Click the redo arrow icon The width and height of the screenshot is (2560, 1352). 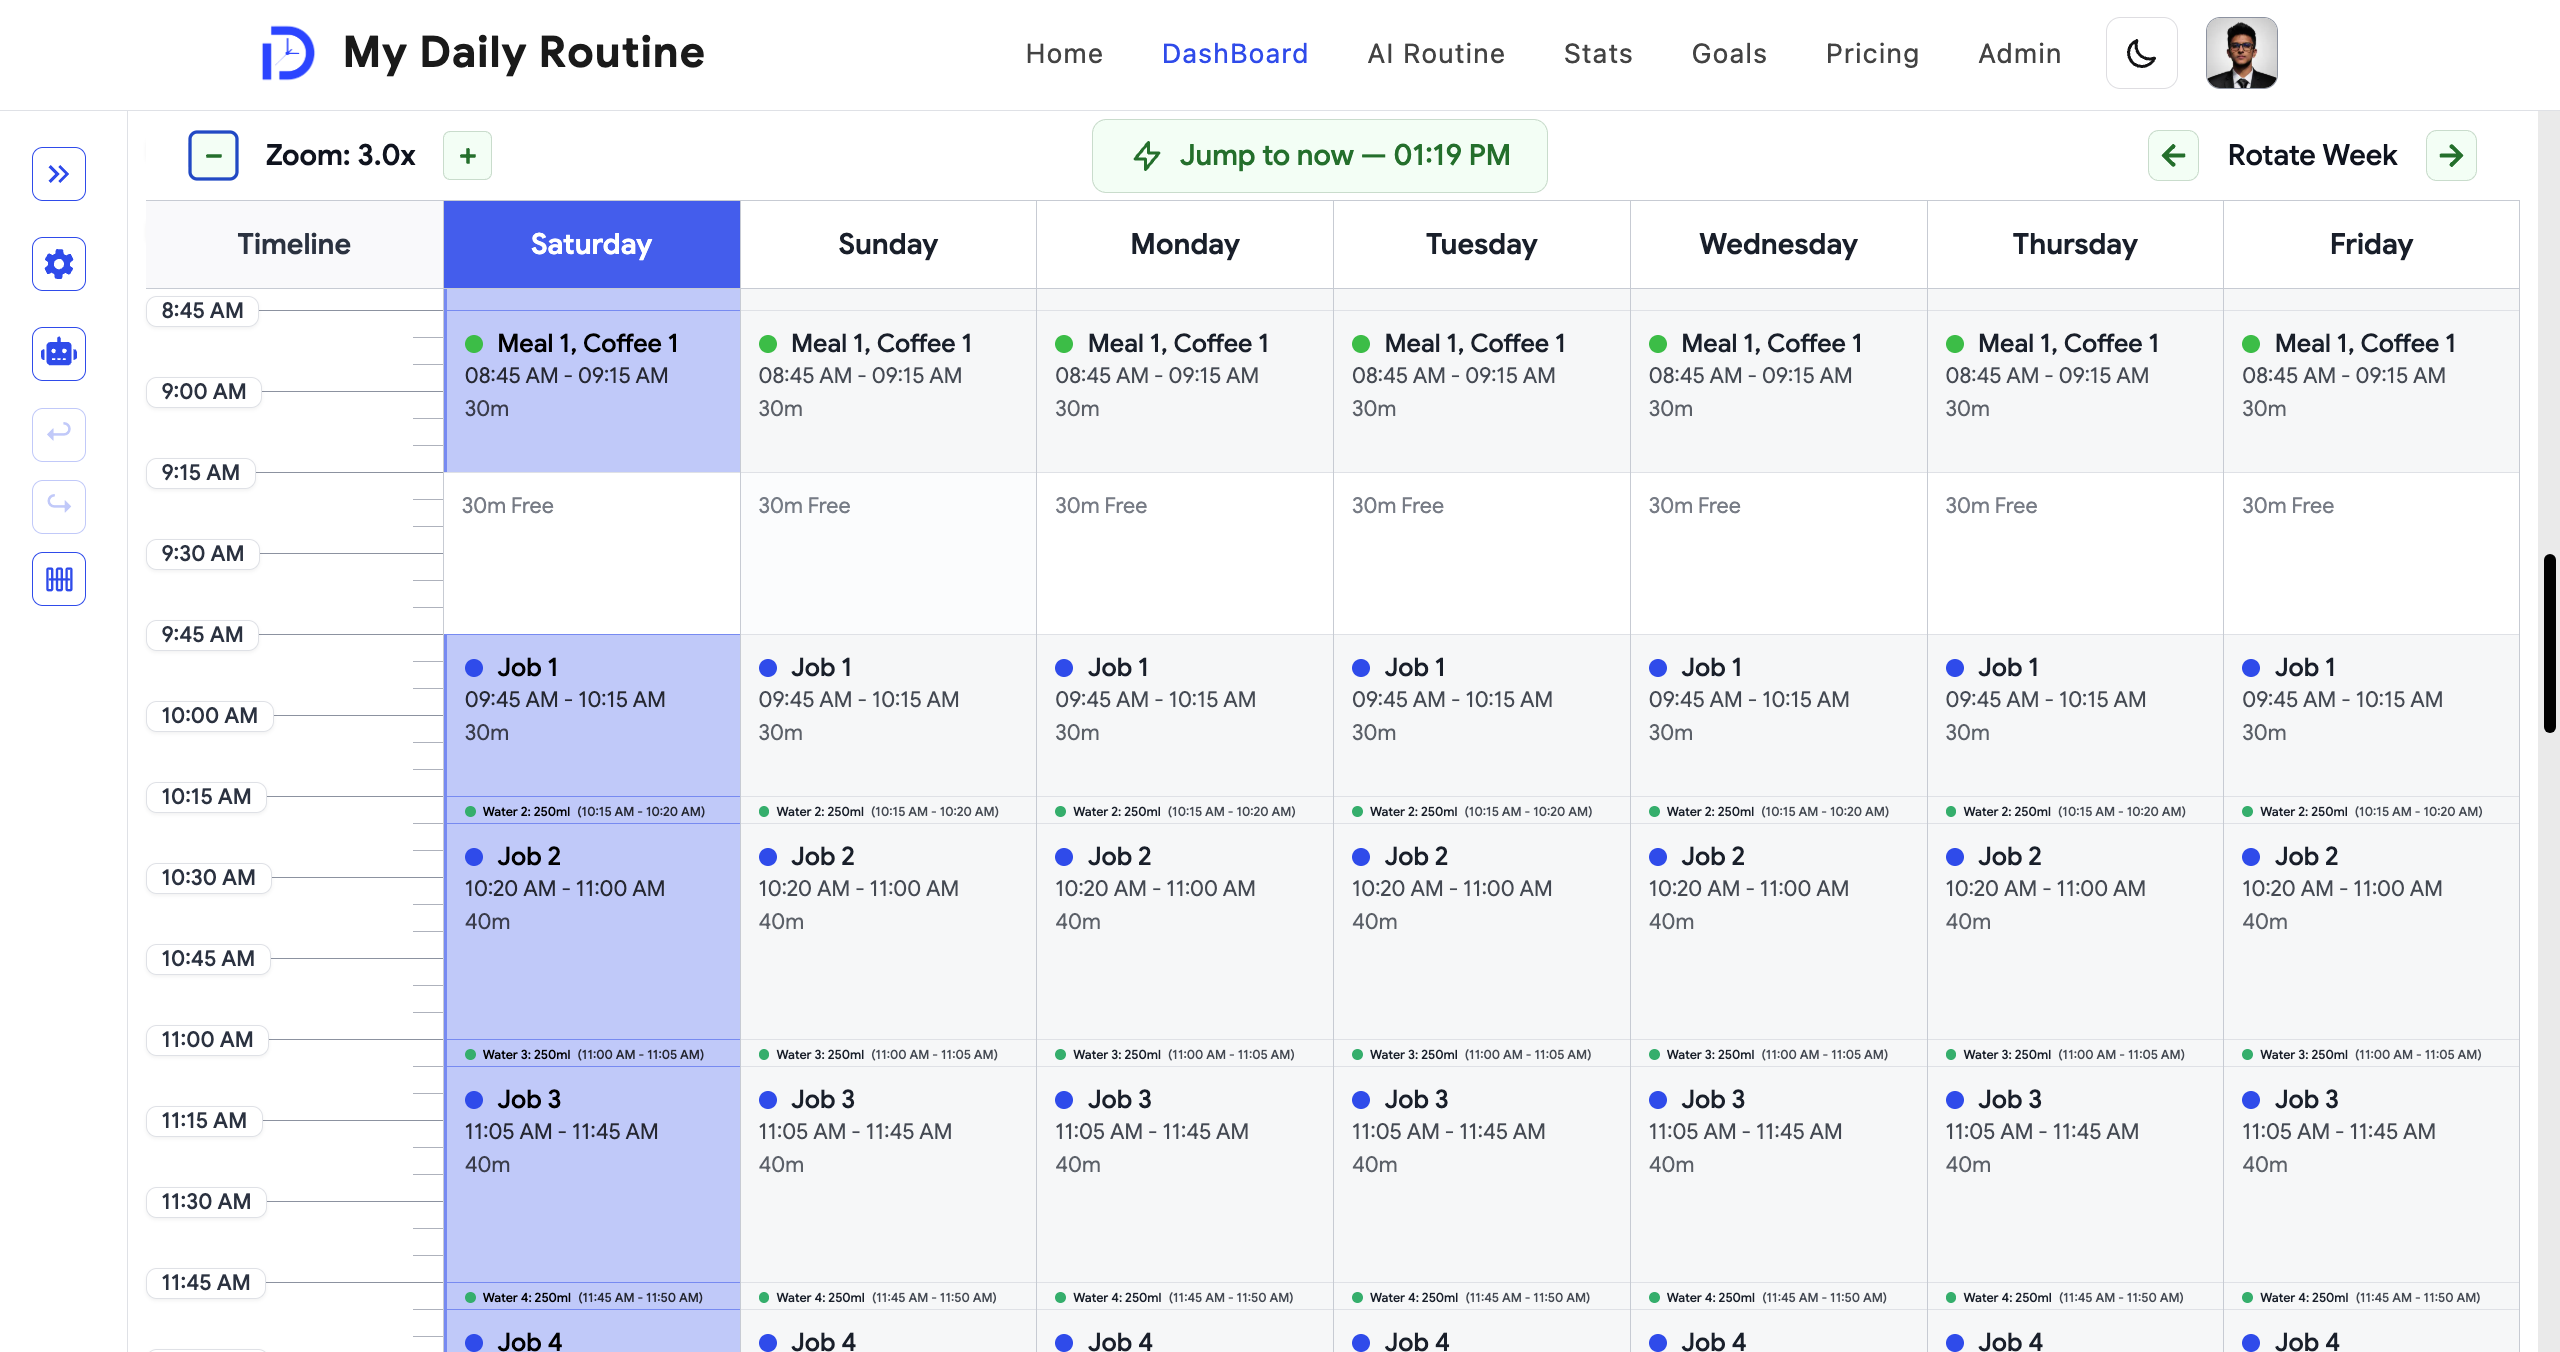59,506
